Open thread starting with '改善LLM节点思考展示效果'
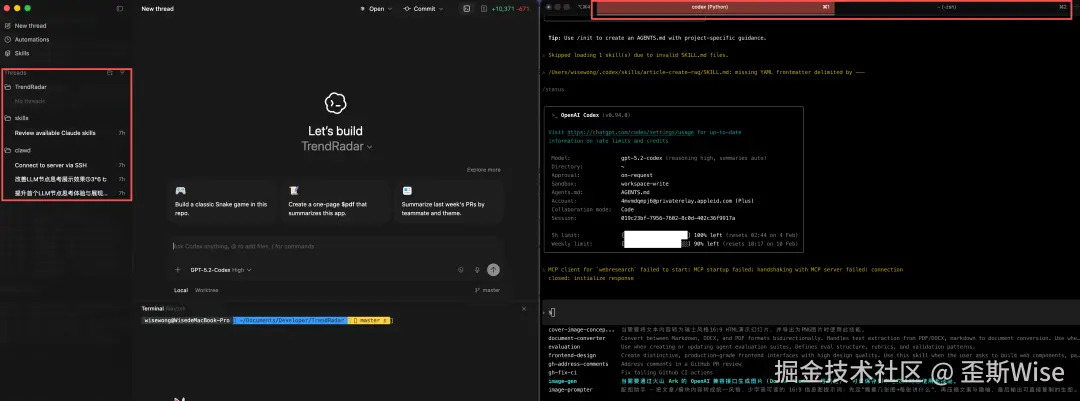This screenshot has width=1080, height=401. pyautogui.click(x=61, y=179)
